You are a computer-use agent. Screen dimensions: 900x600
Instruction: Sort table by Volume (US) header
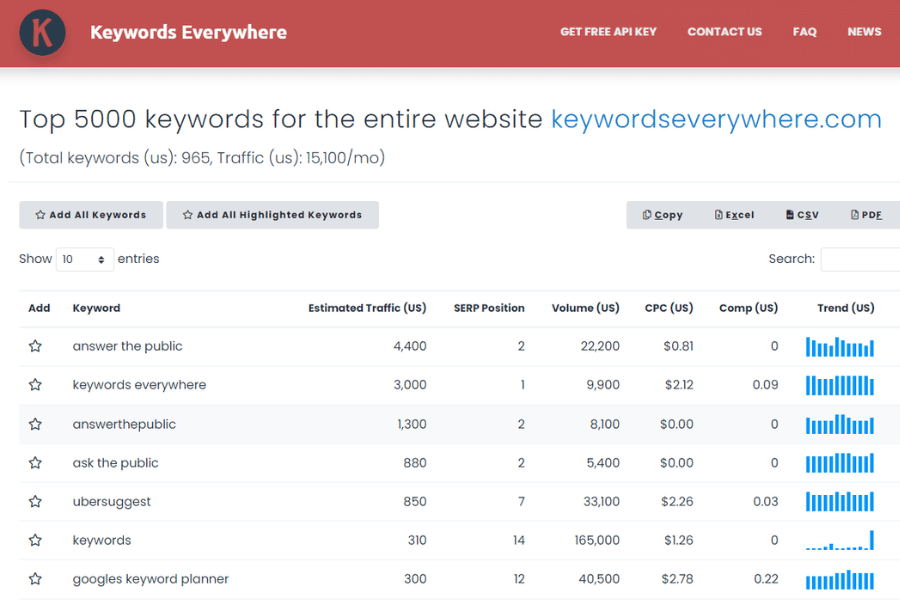point(585,308)
